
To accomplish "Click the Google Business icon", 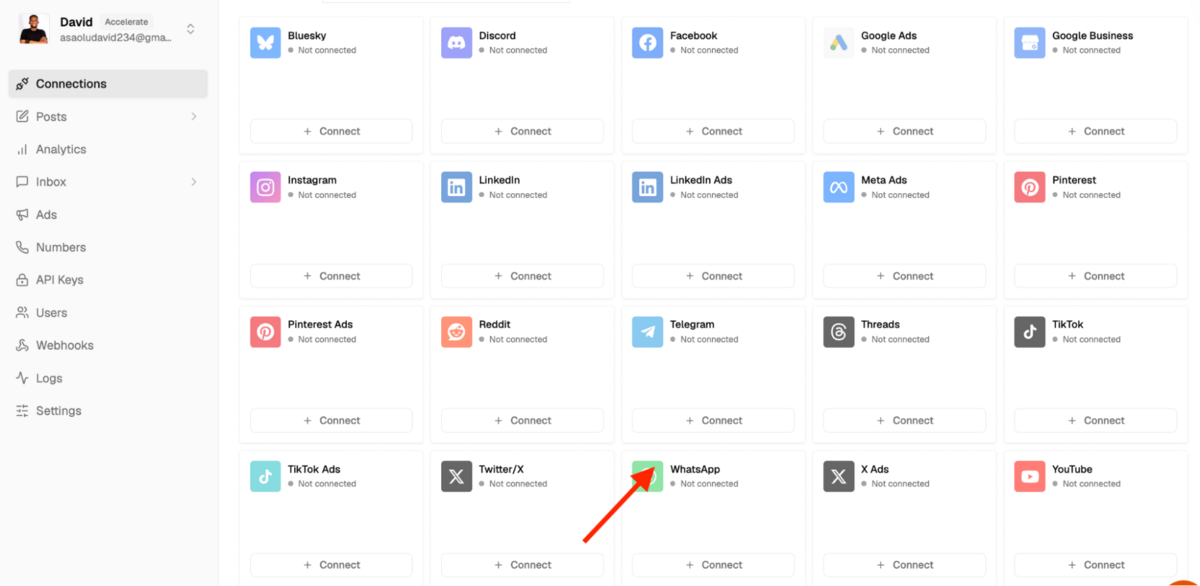I will click(1029, 43).
